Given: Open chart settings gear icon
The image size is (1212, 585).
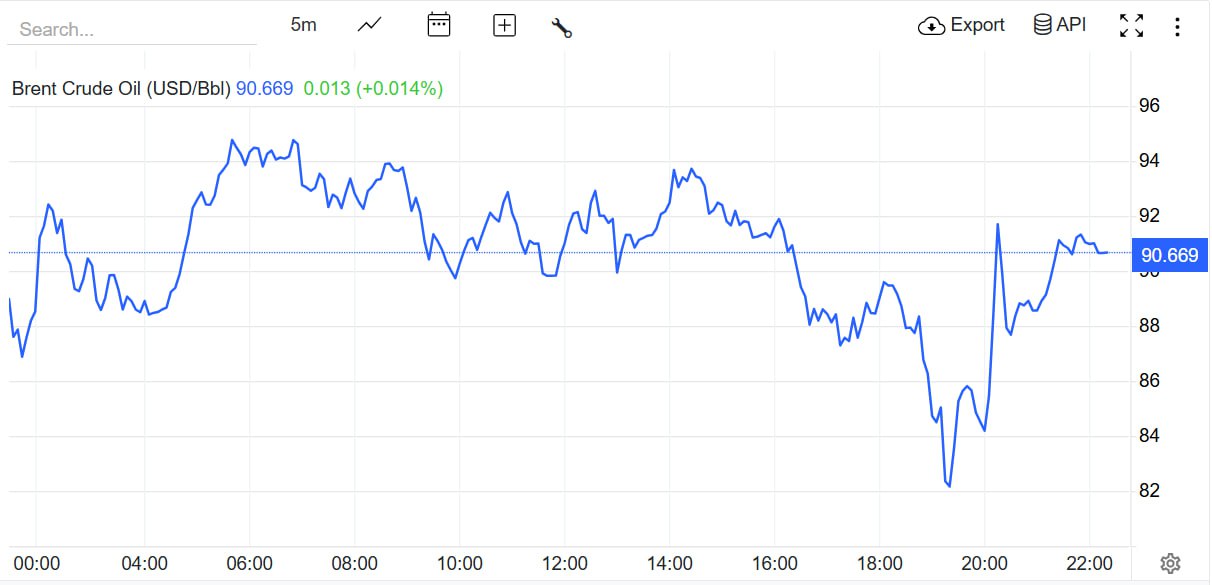Looking at the screenshot, I should 1170,563.
